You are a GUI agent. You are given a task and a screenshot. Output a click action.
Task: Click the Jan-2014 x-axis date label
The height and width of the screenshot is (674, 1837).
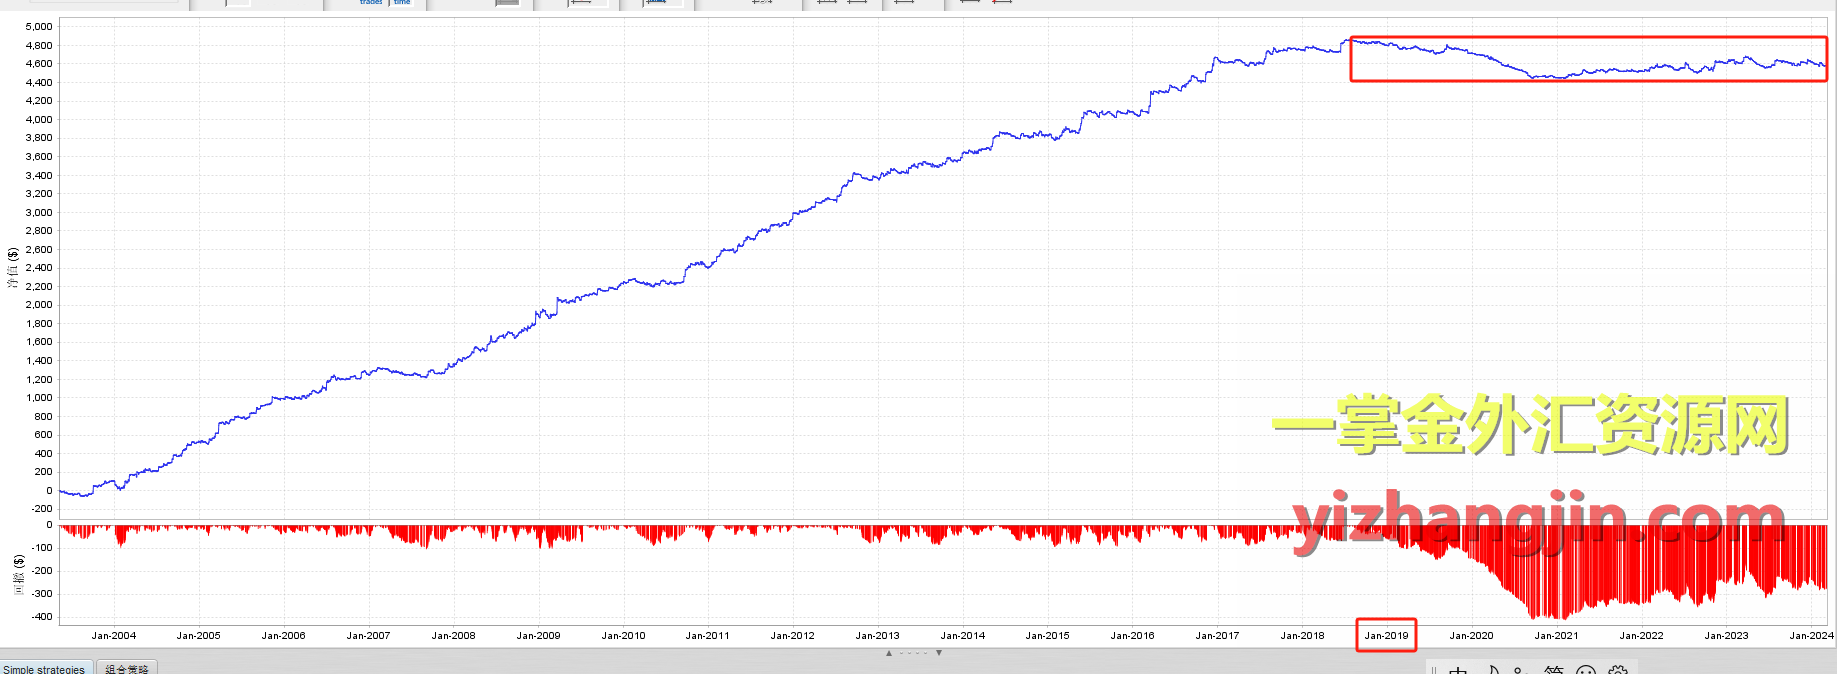click(x=963, y=636)
